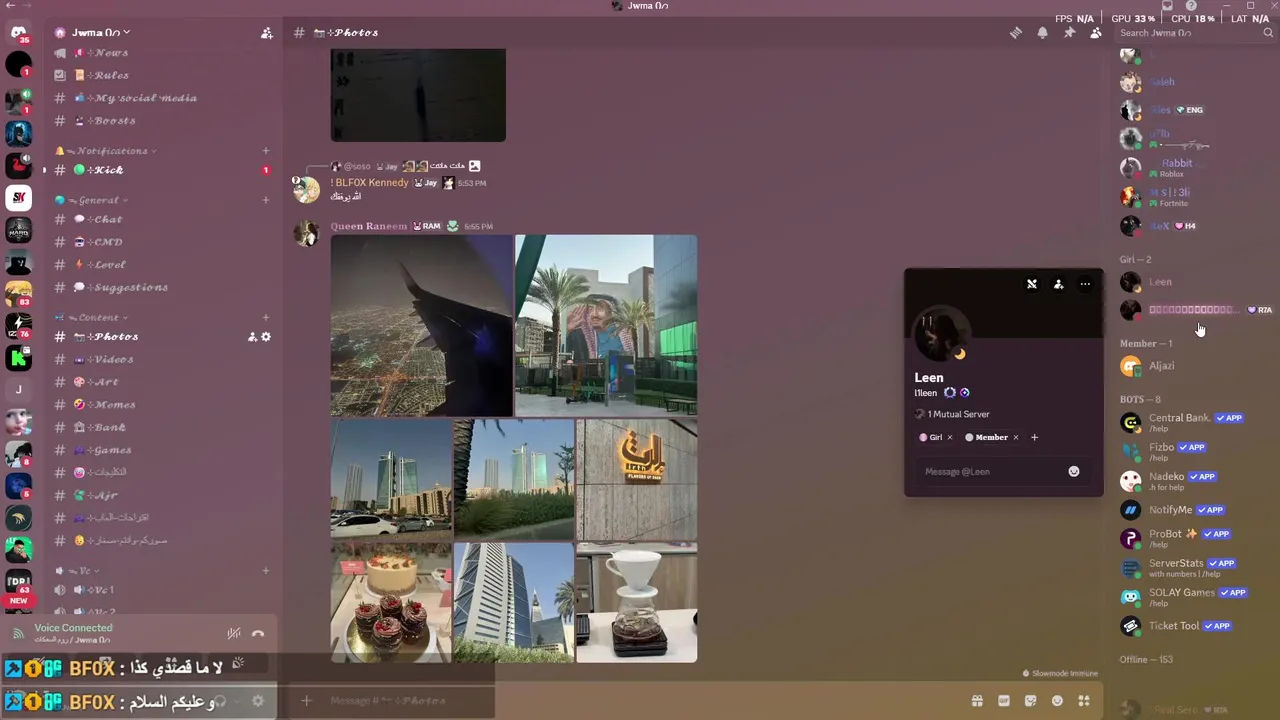Open the lightning server with 76 badge
This screenshot has height=720, width=1280.
click(18, 326)
